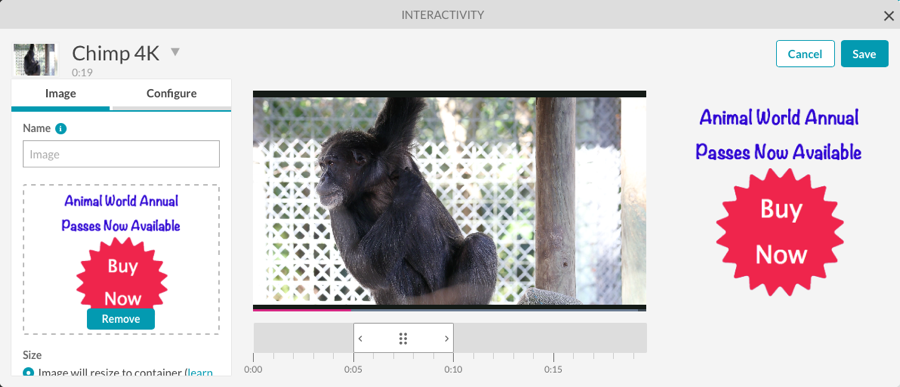The width and height of the screenshot is (900, 387).
Task: Save the interactivity settings
Action: point(864,54)
